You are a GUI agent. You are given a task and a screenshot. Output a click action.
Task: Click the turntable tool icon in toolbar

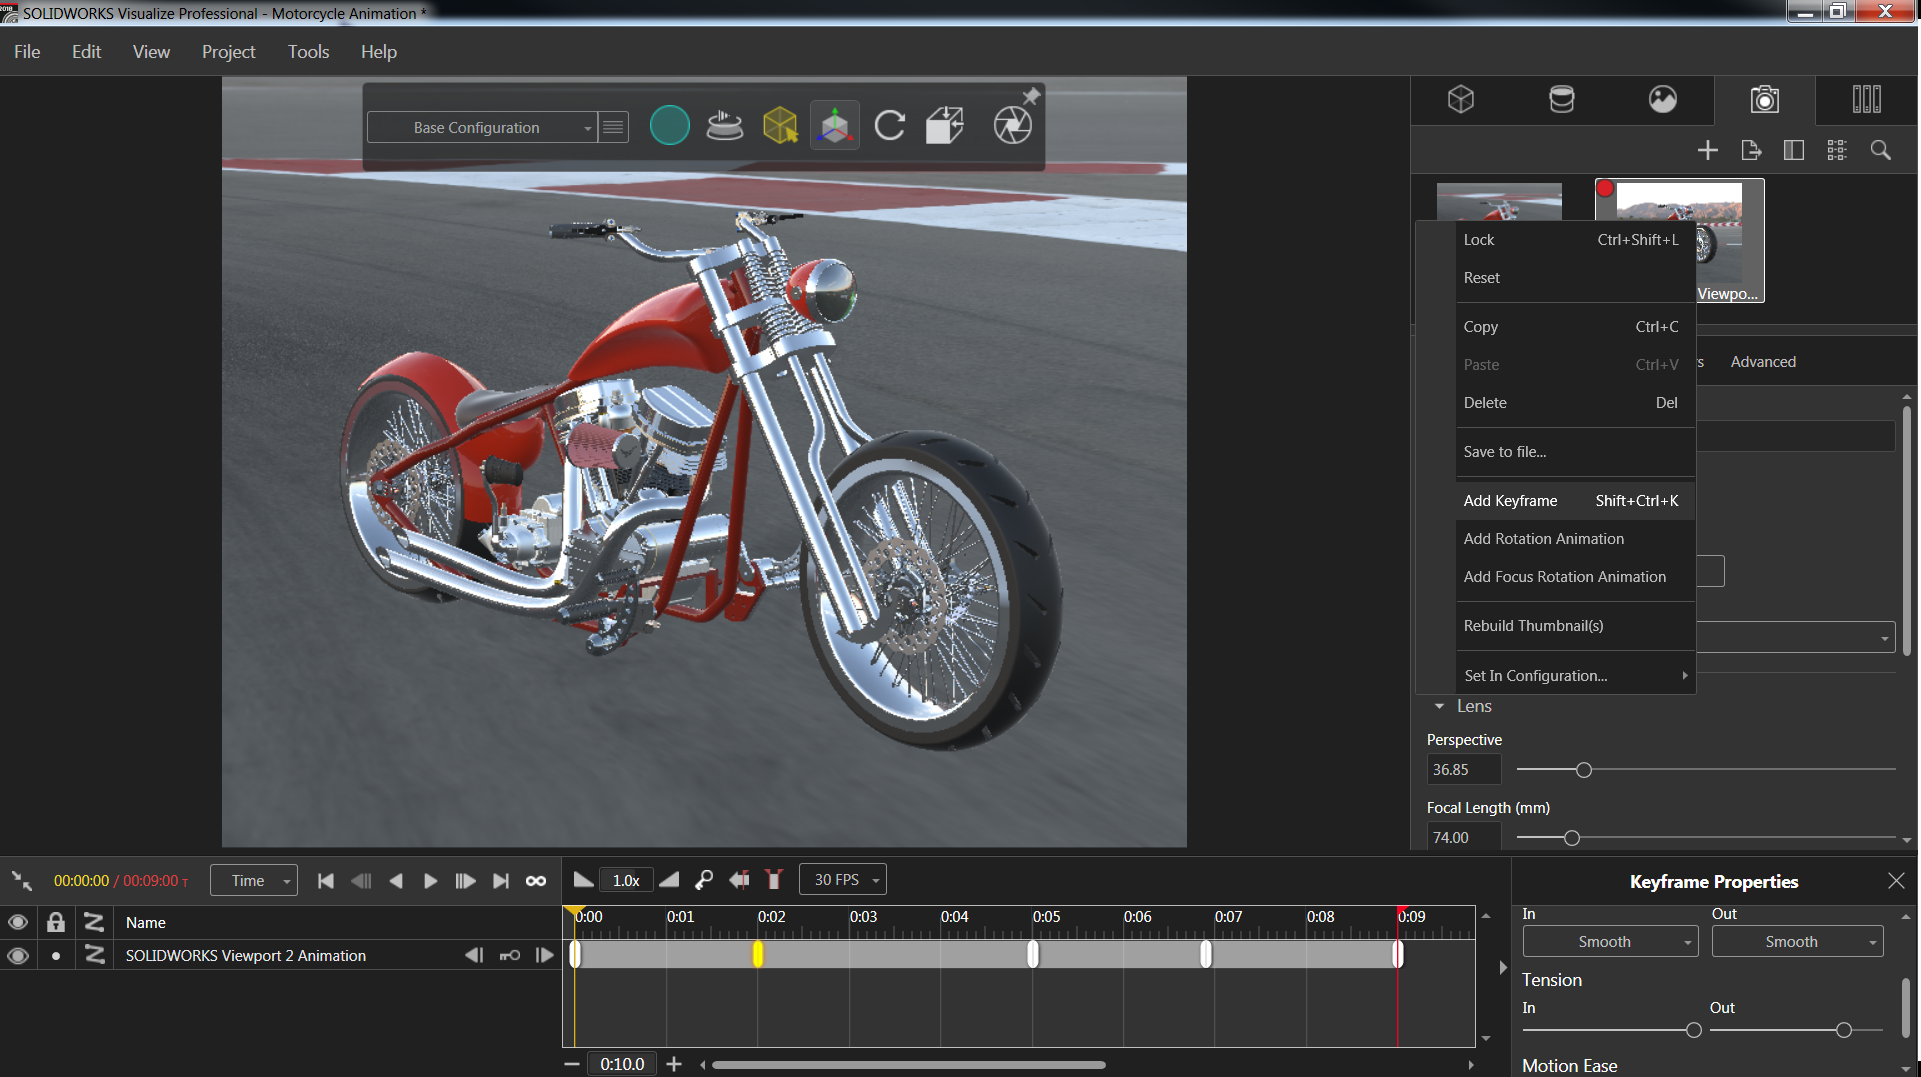click(x=724, y=126)
